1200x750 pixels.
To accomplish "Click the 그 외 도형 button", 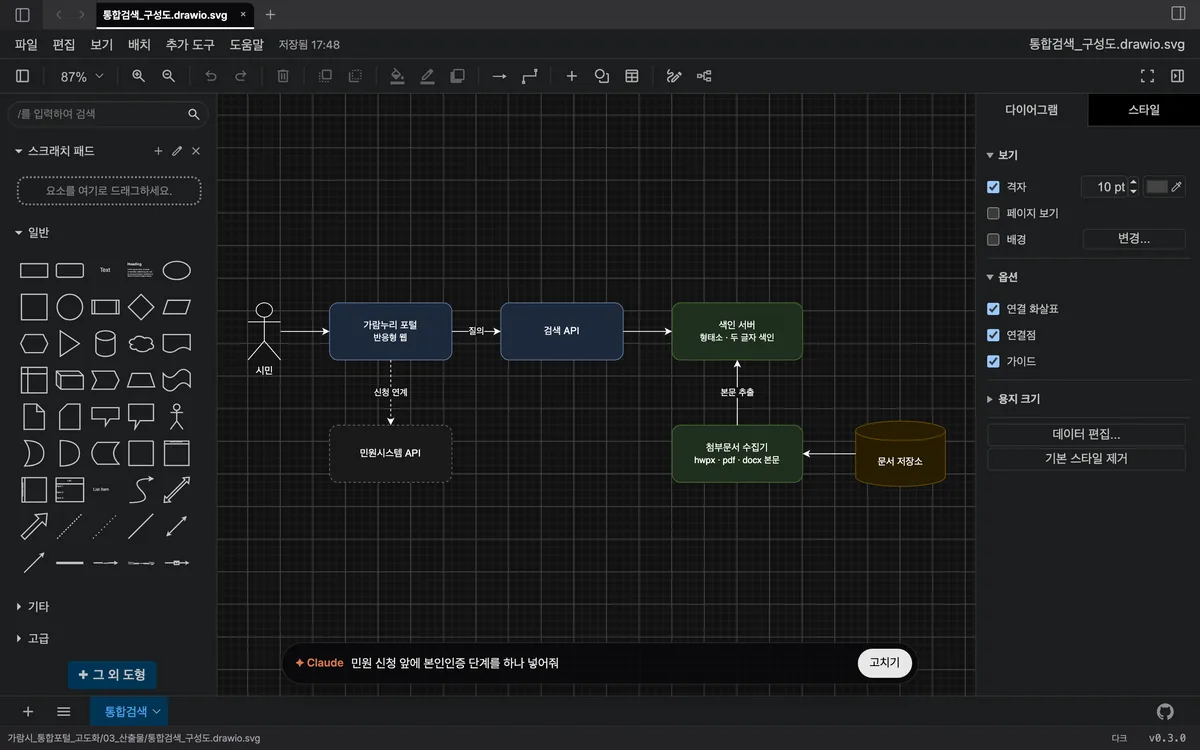I will click(112, 675).
